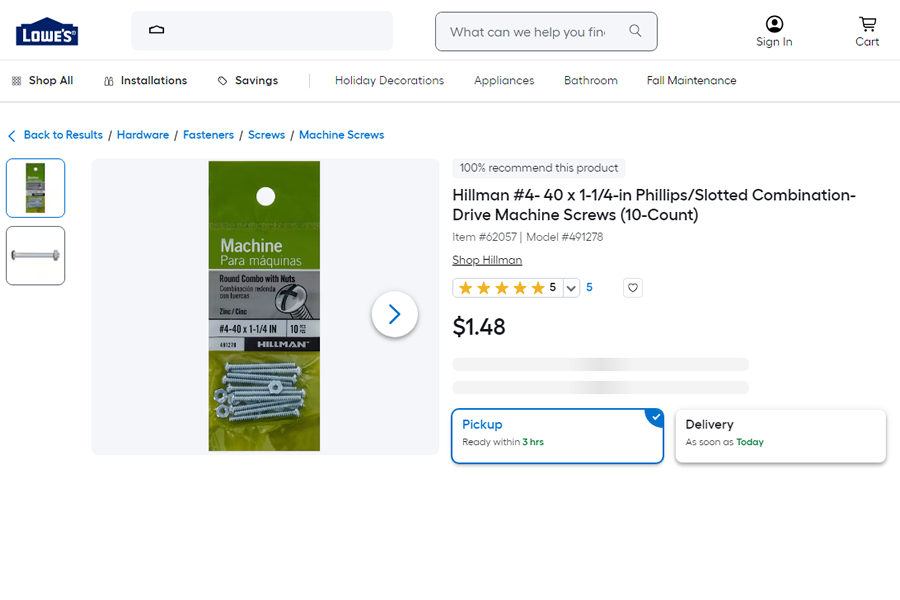Open the Machine Screws breadcrumb
This screenshot has height=600, width=900.
pos(342,135)
